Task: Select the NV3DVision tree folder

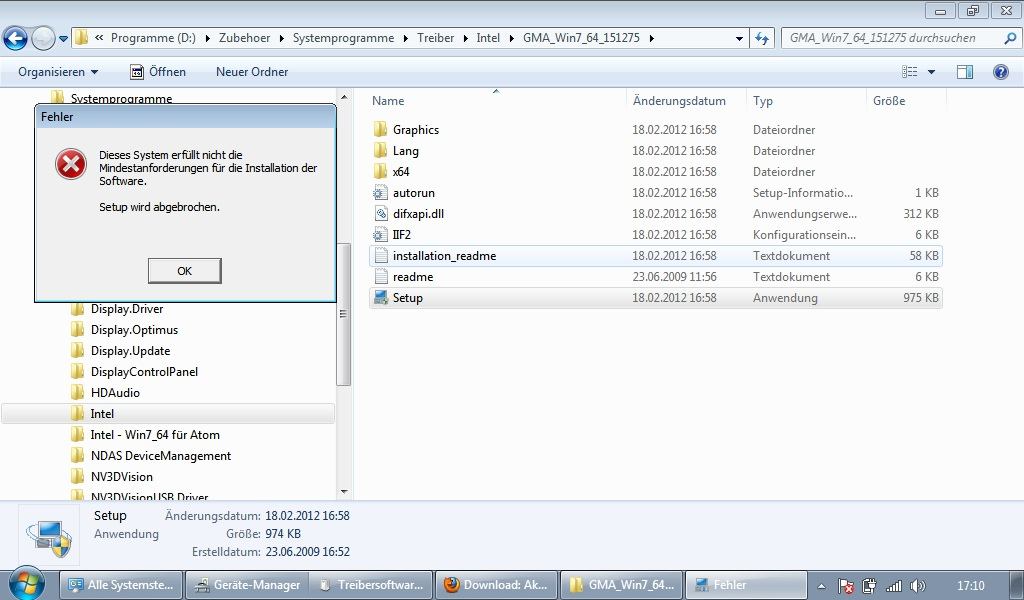Action: [x=121, y=477]
